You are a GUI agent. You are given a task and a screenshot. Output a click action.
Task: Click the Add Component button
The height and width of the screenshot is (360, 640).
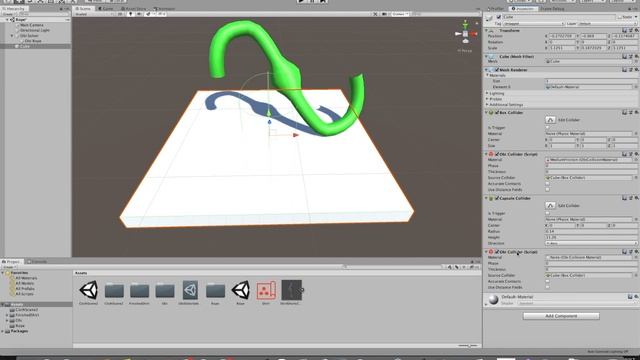[561, 316]
